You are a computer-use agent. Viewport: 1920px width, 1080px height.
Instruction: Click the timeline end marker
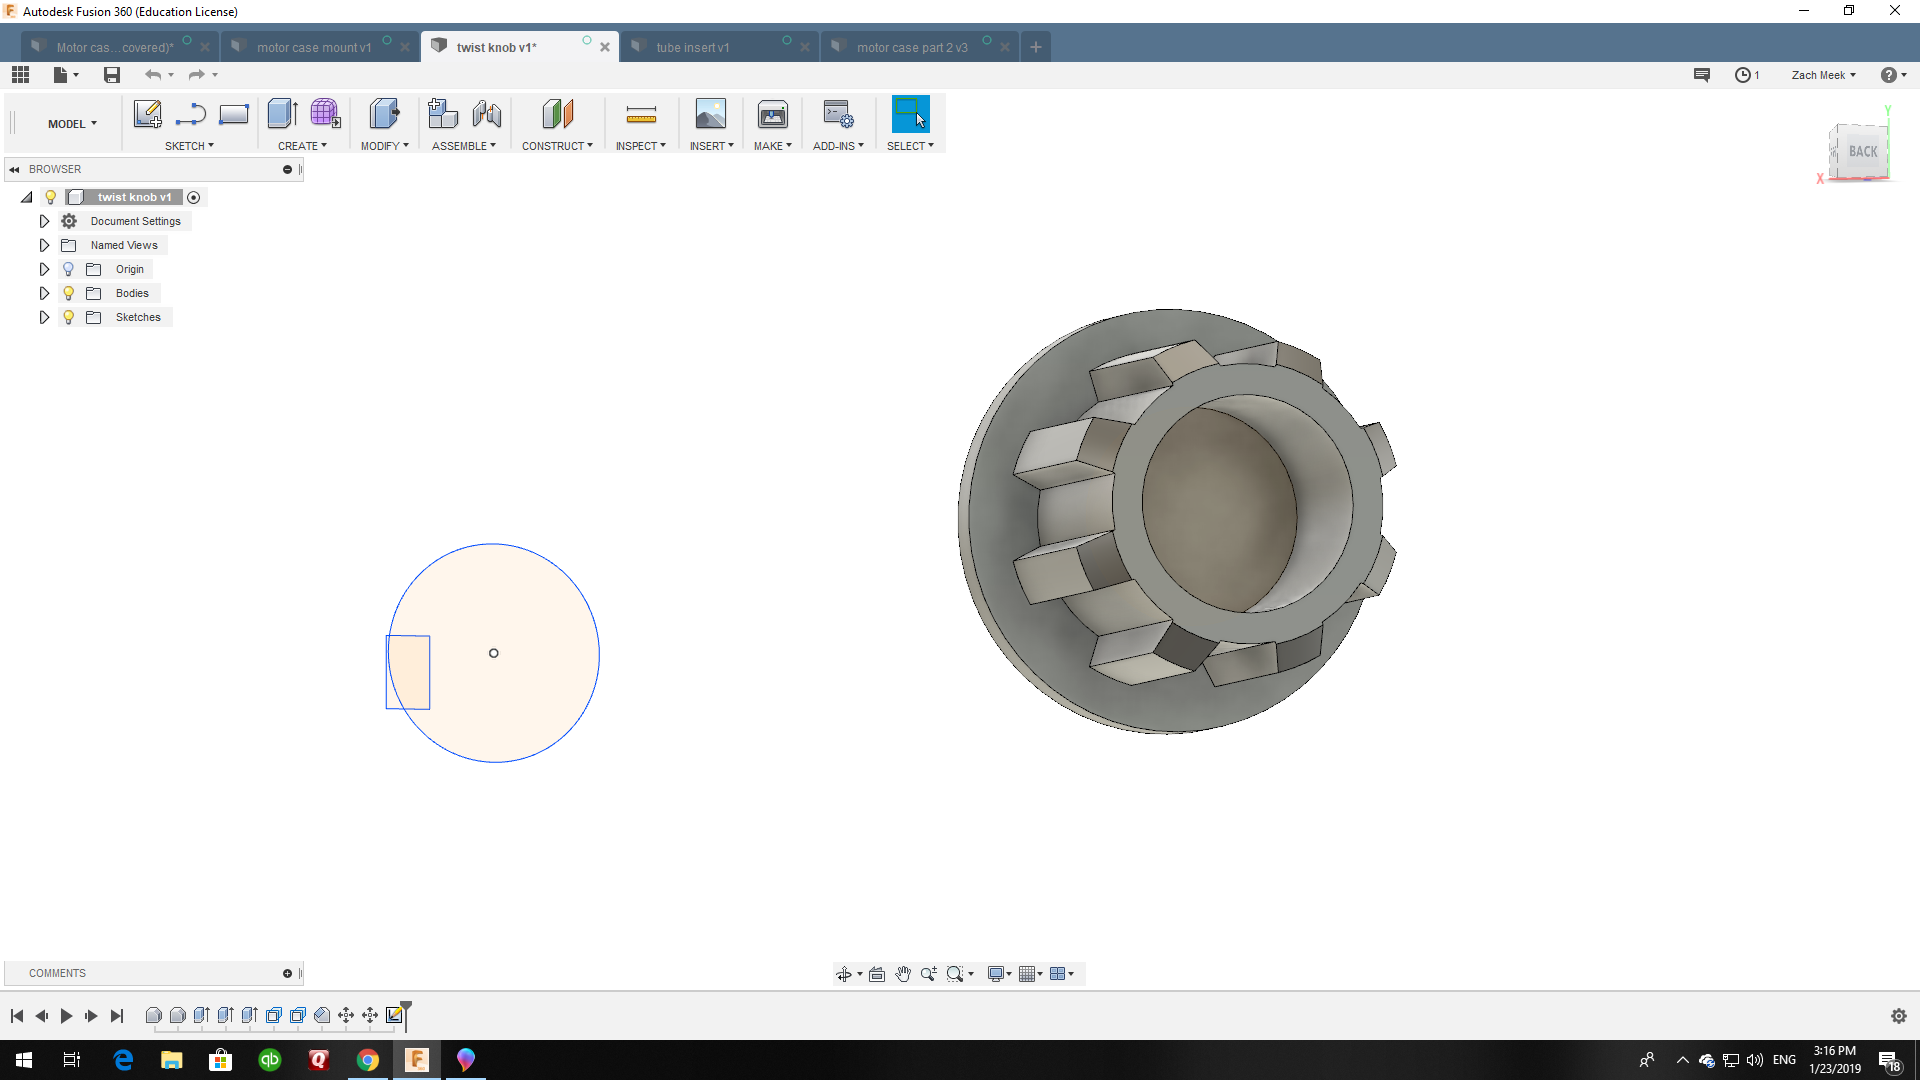tap(406, 1010)
